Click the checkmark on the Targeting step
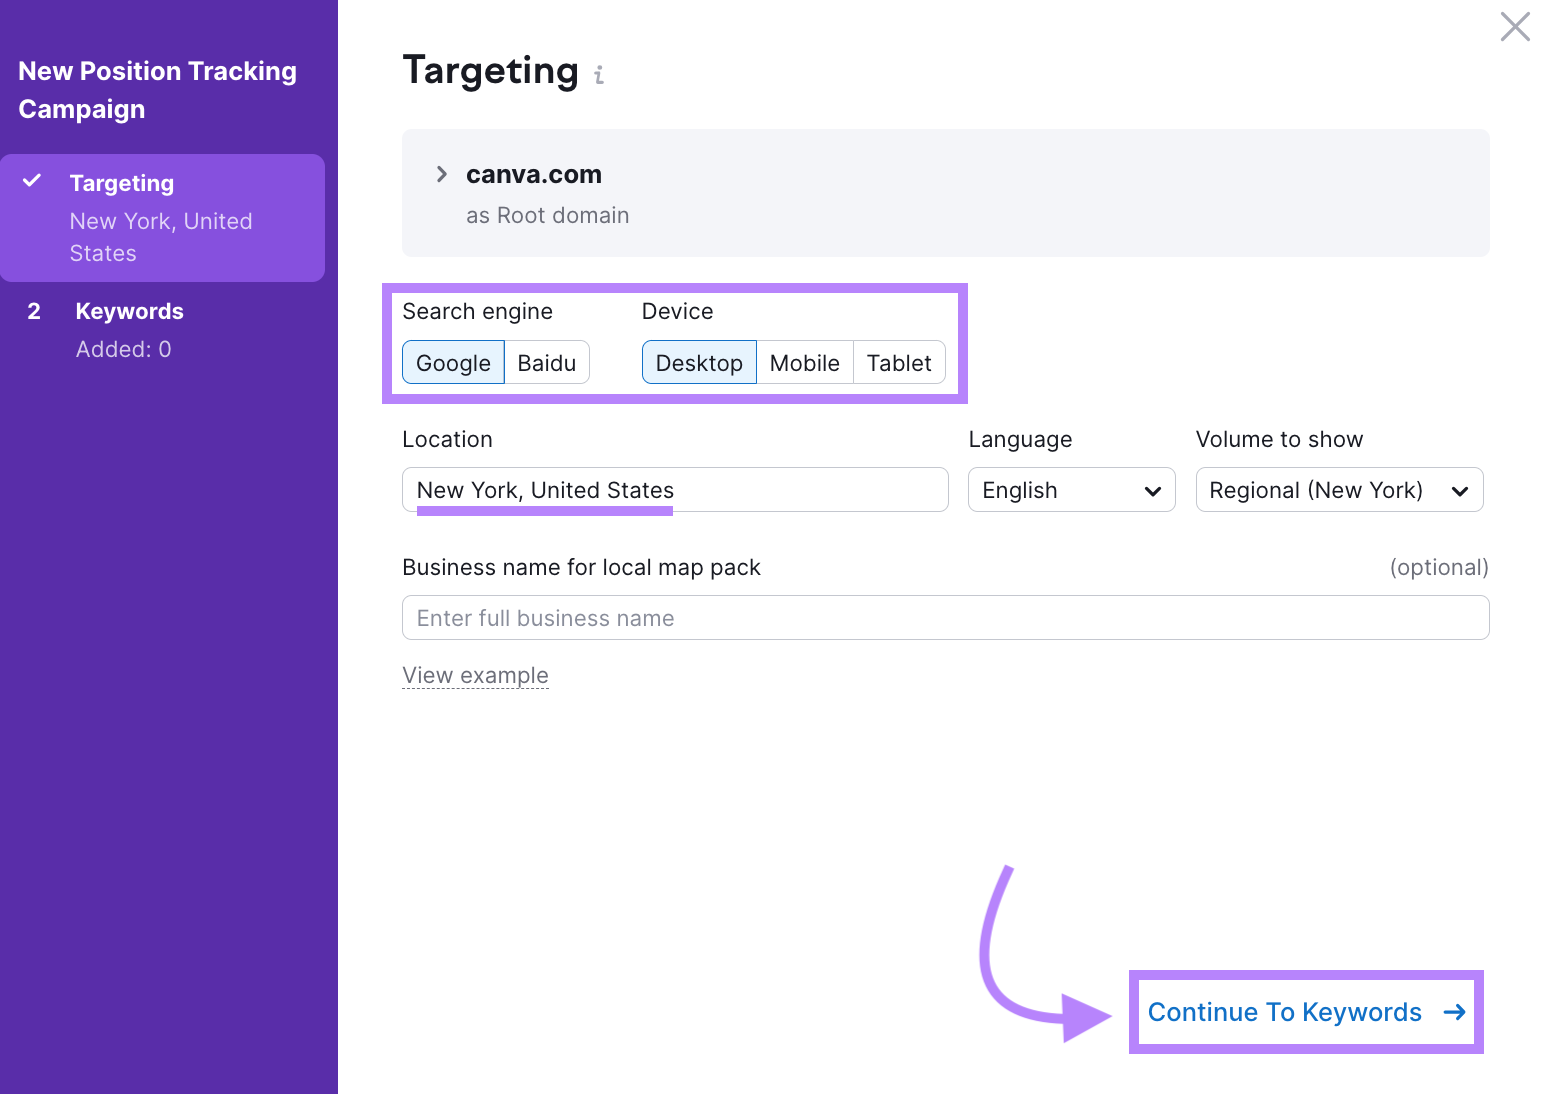Viewport: 1544px width, 1094px height. [32, 182]
